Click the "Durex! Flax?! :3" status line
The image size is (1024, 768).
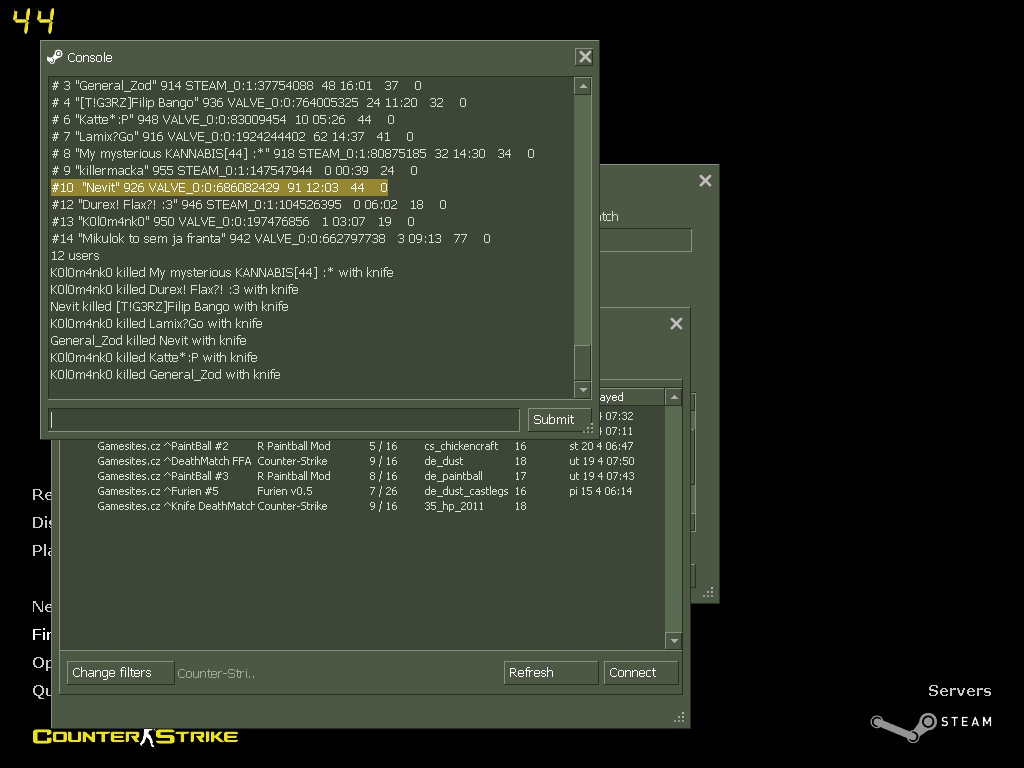coord(249,204)
